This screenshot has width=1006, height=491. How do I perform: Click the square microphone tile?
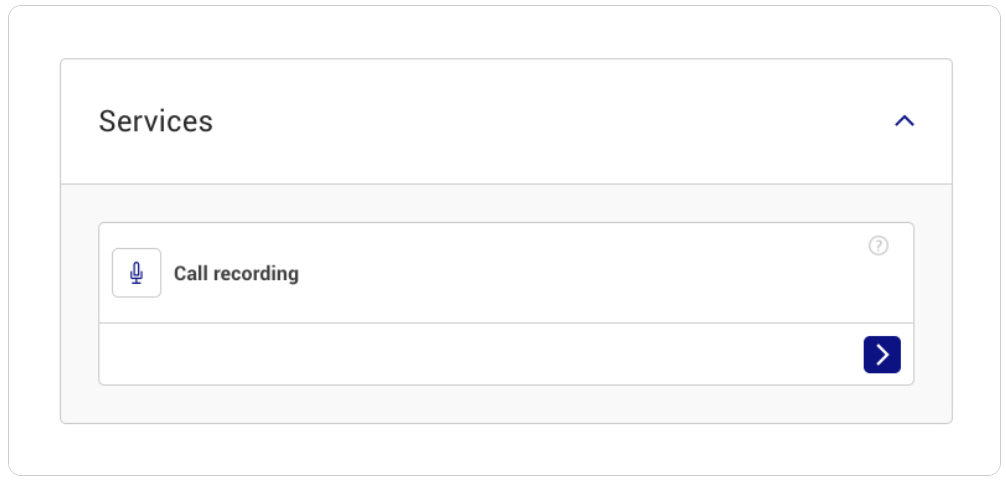[136, 273]
